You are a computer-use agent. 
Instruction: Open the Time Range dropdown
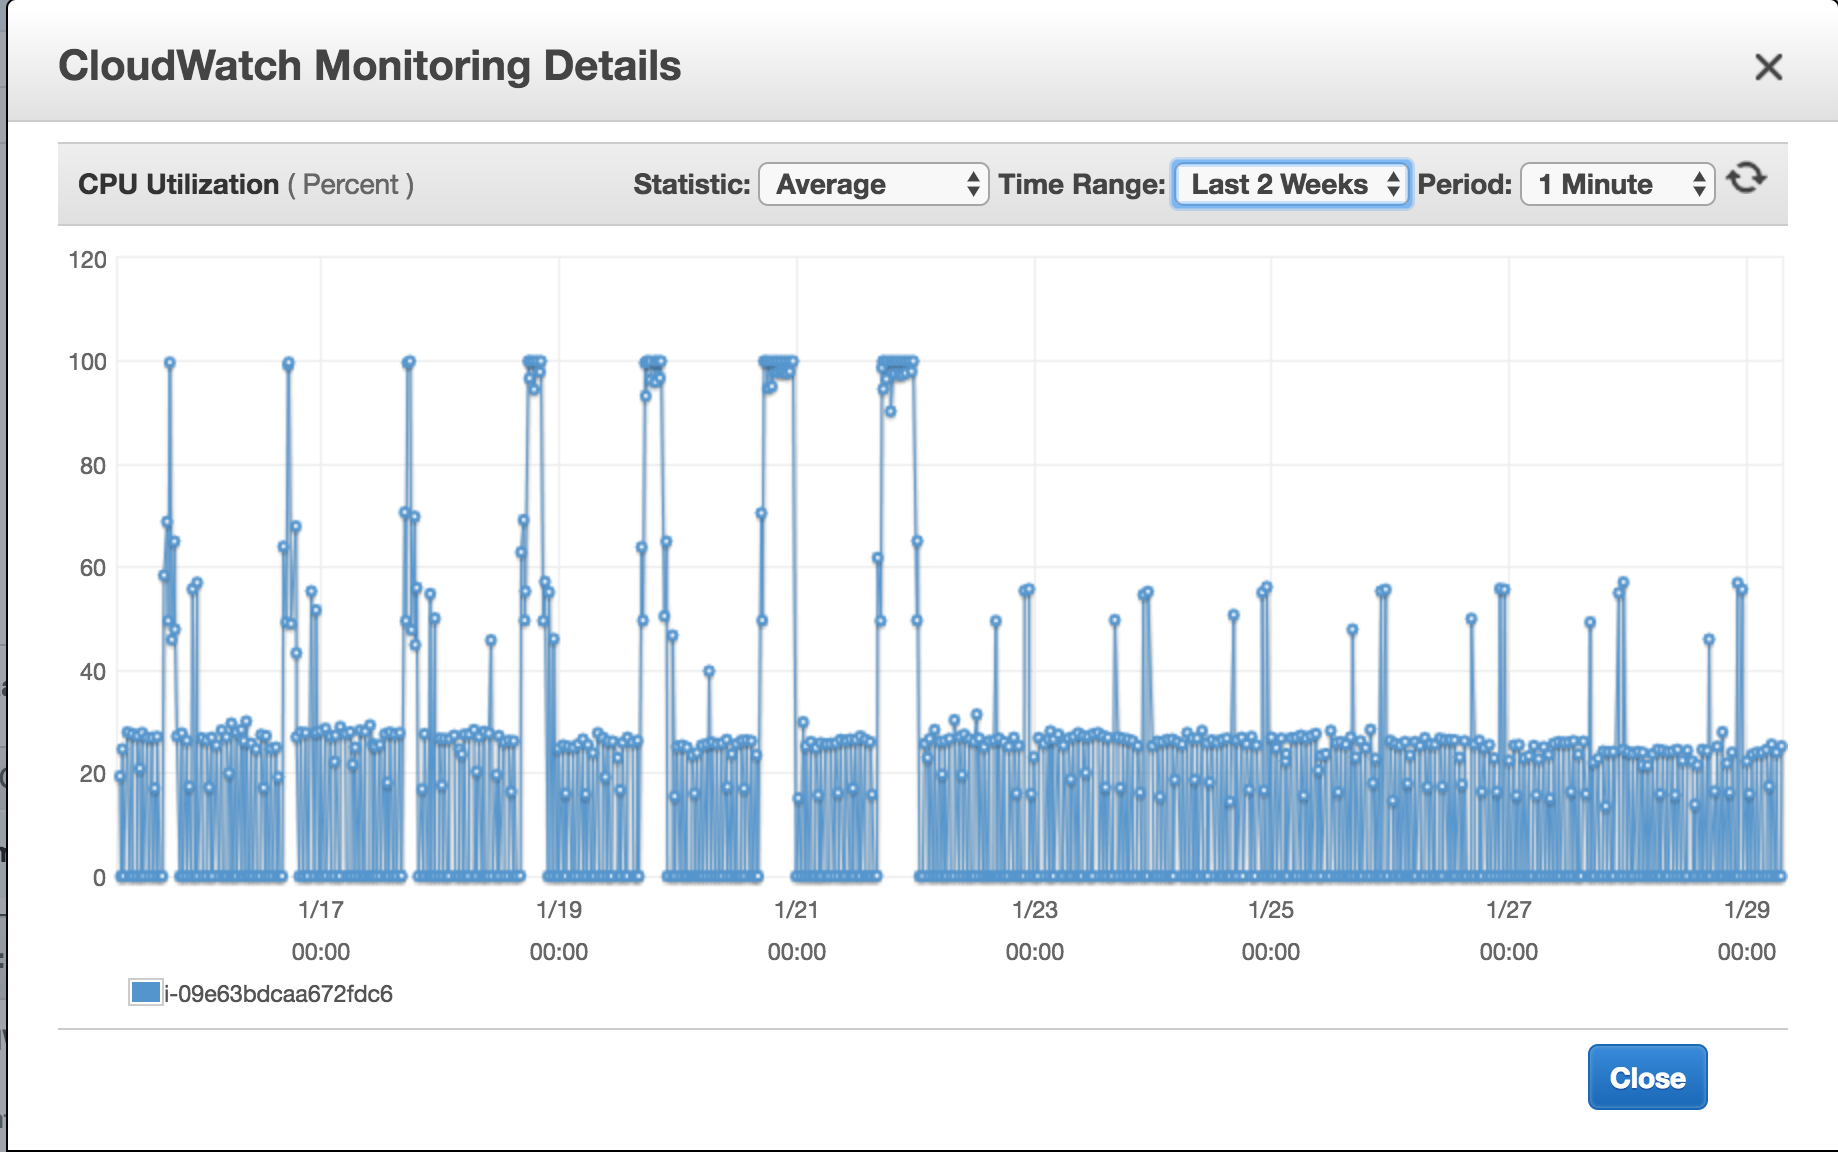point(1292,184)
